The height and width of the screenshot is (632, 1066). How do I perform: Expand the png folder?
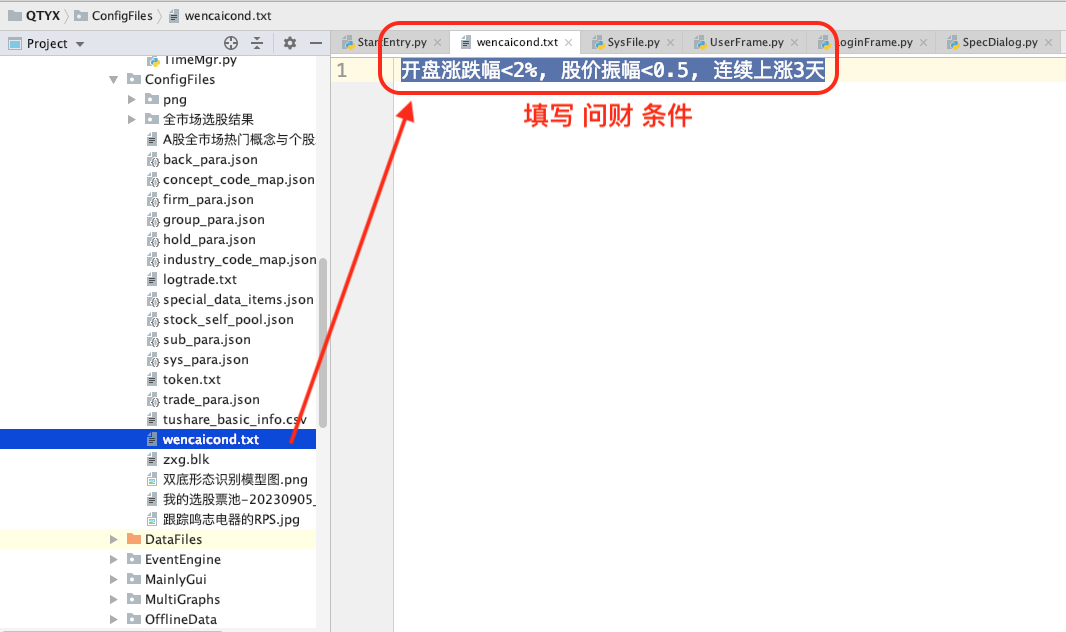point(131,99)
